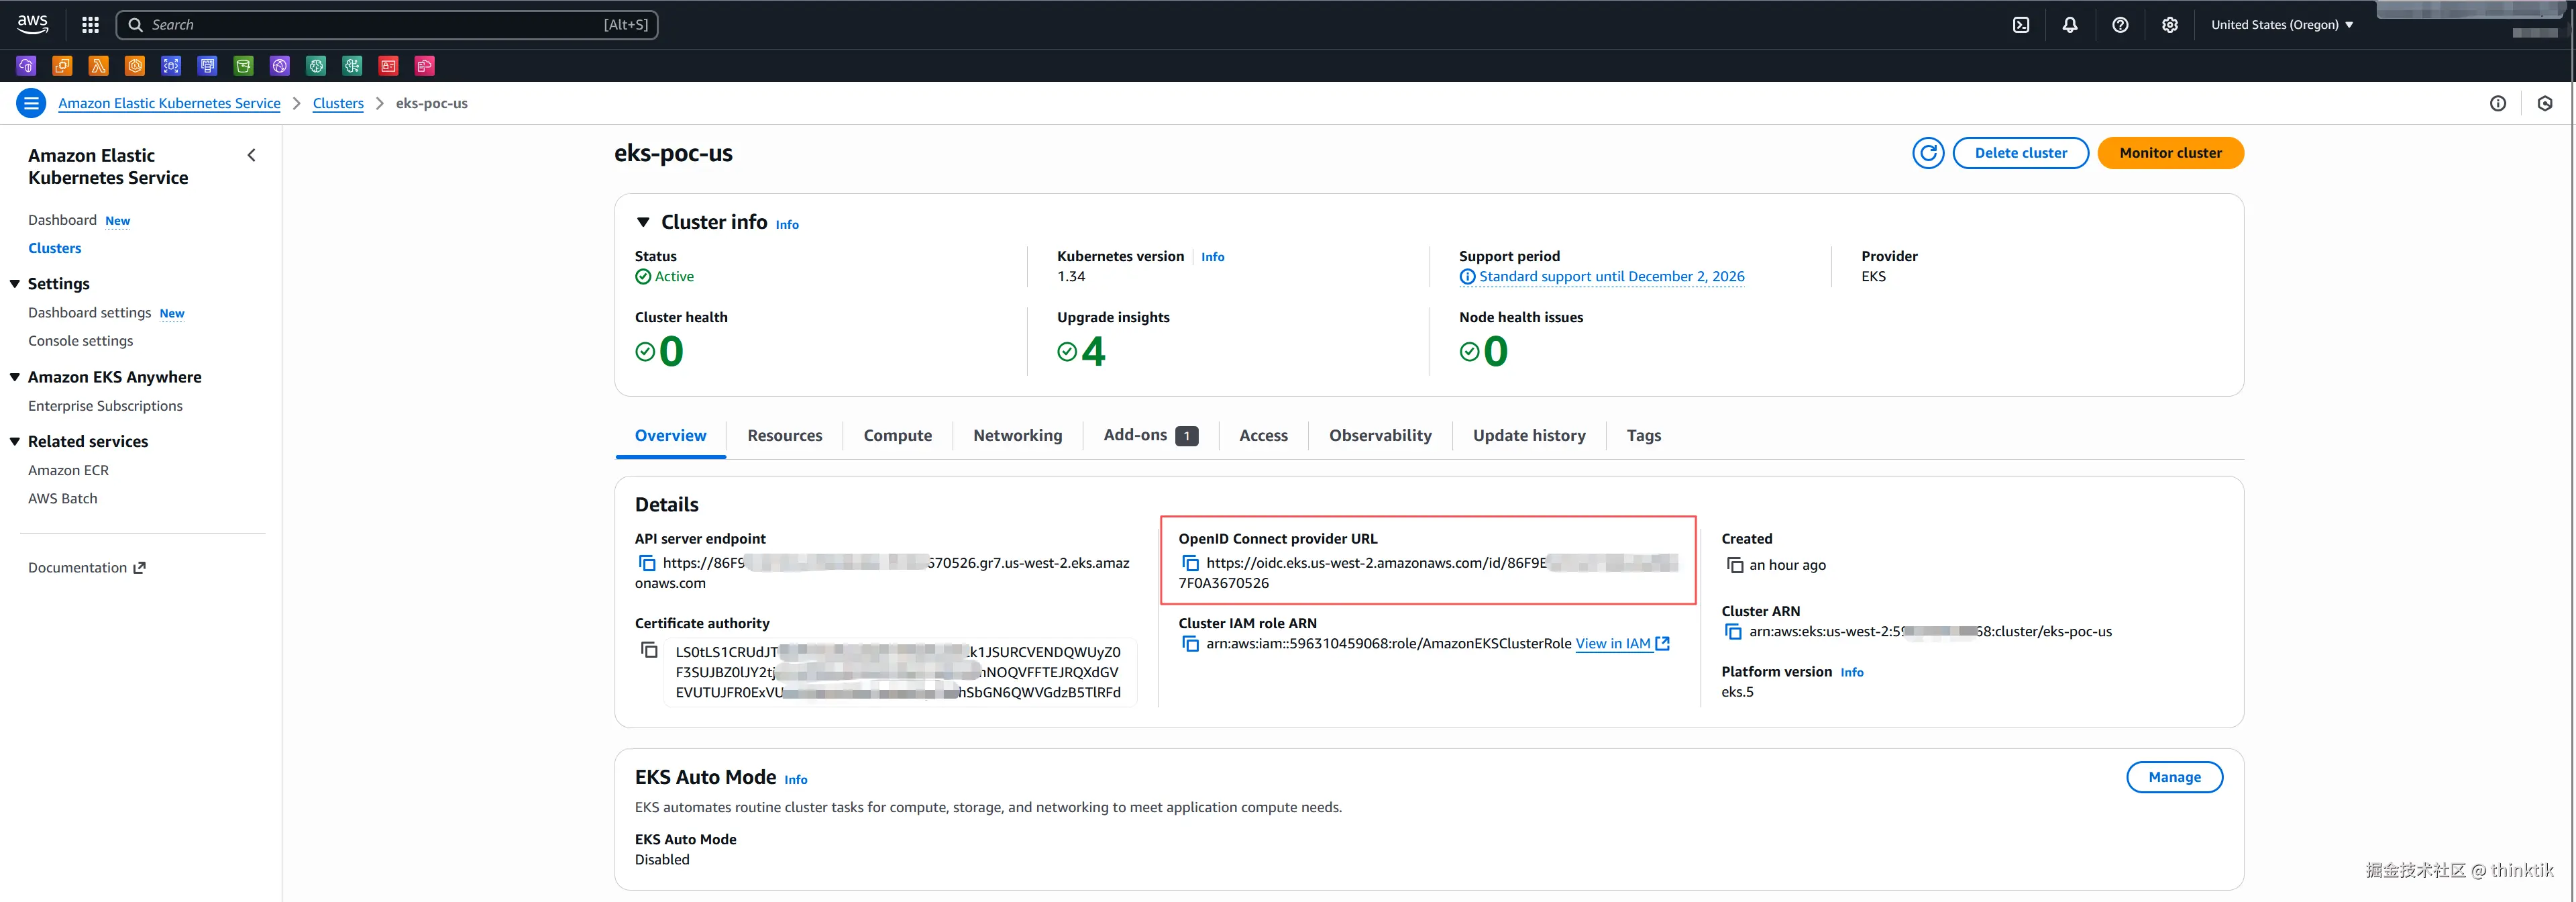The height and width of the screenshot is (902, 2576).
Task: Click Manage for EKS Auto Mode
Action: click(x=2174, y=777)
